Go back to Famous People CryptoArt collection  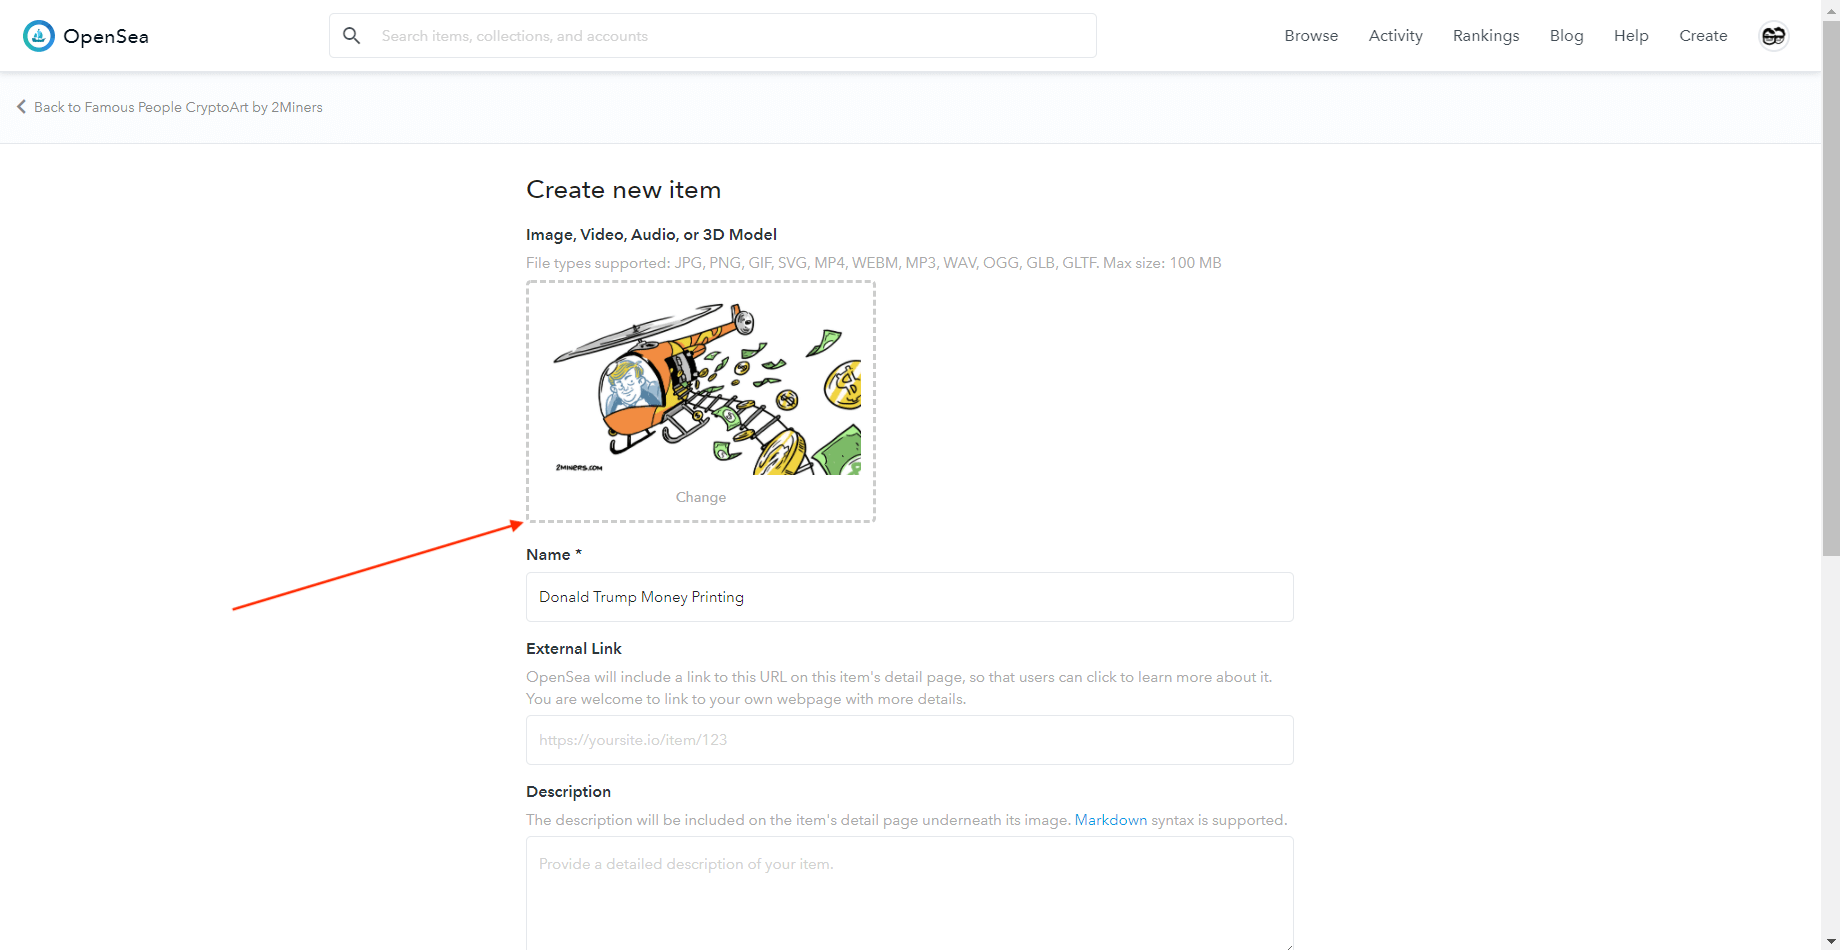pos(178,107)
